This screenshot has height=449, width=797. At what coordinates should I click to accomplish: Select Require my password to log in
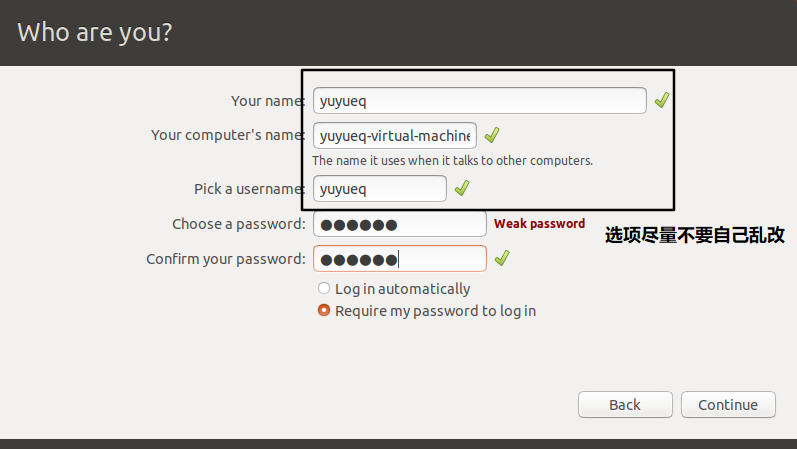click(x=426, y=311)
